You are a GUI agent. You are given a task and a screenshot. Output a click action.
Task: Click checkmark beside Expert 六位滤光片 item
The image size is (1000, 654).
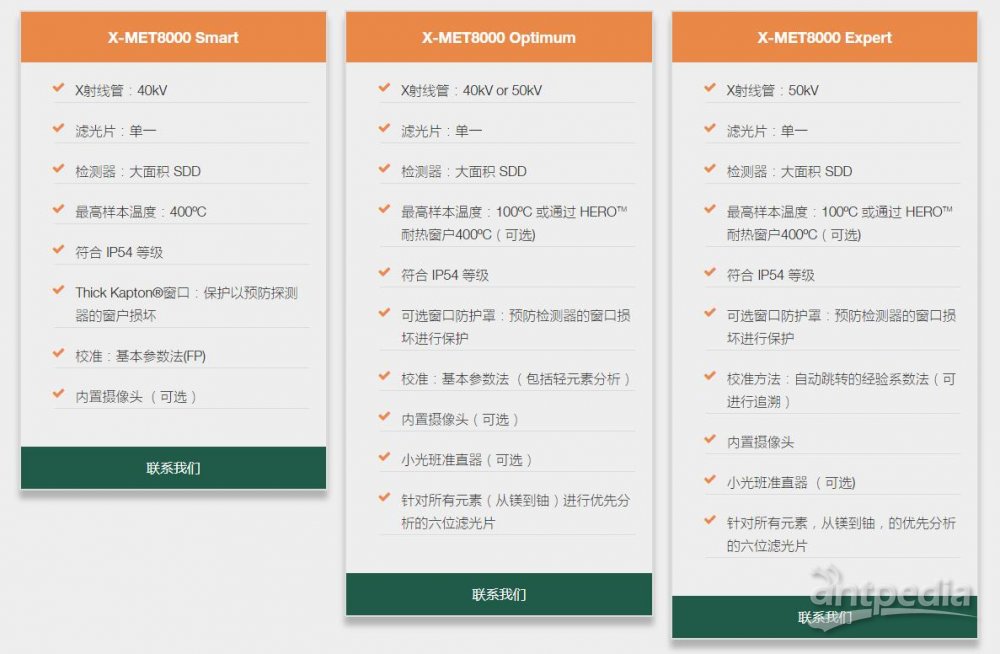(710, 520)
